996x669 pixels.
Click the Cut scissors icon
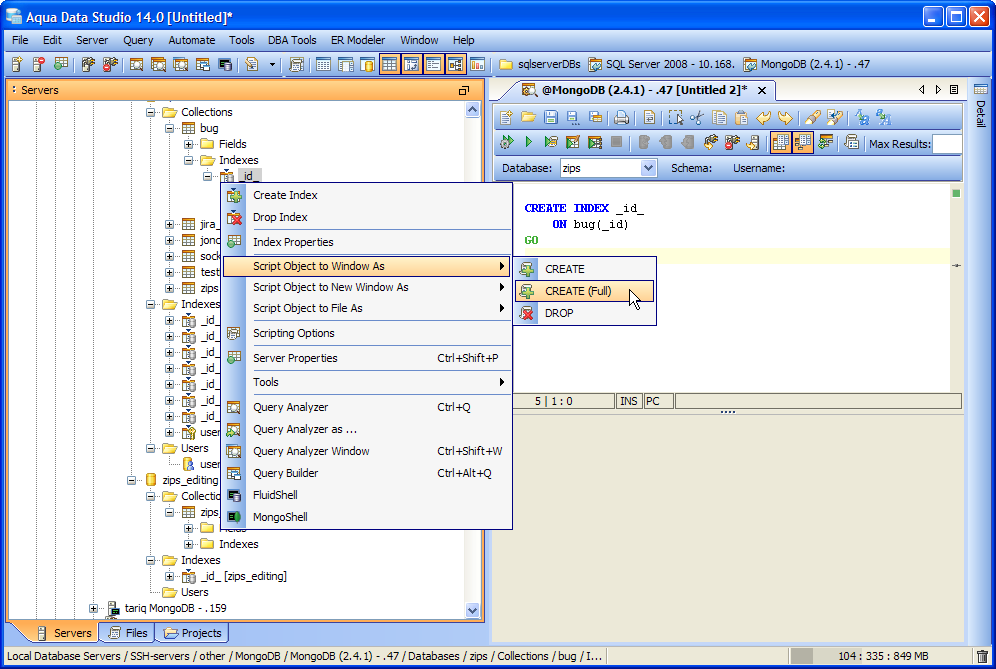pyautogui.click(x=697, y=118)
